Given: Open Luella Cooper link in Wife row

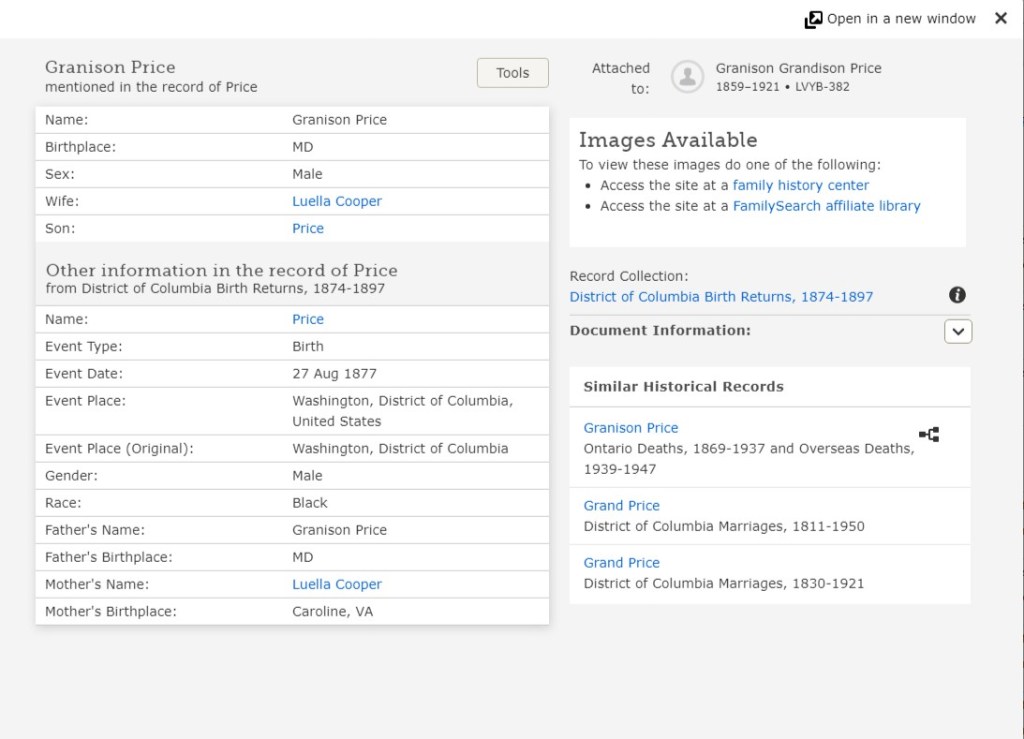Looking at the screenshot, I should [337, 201].
